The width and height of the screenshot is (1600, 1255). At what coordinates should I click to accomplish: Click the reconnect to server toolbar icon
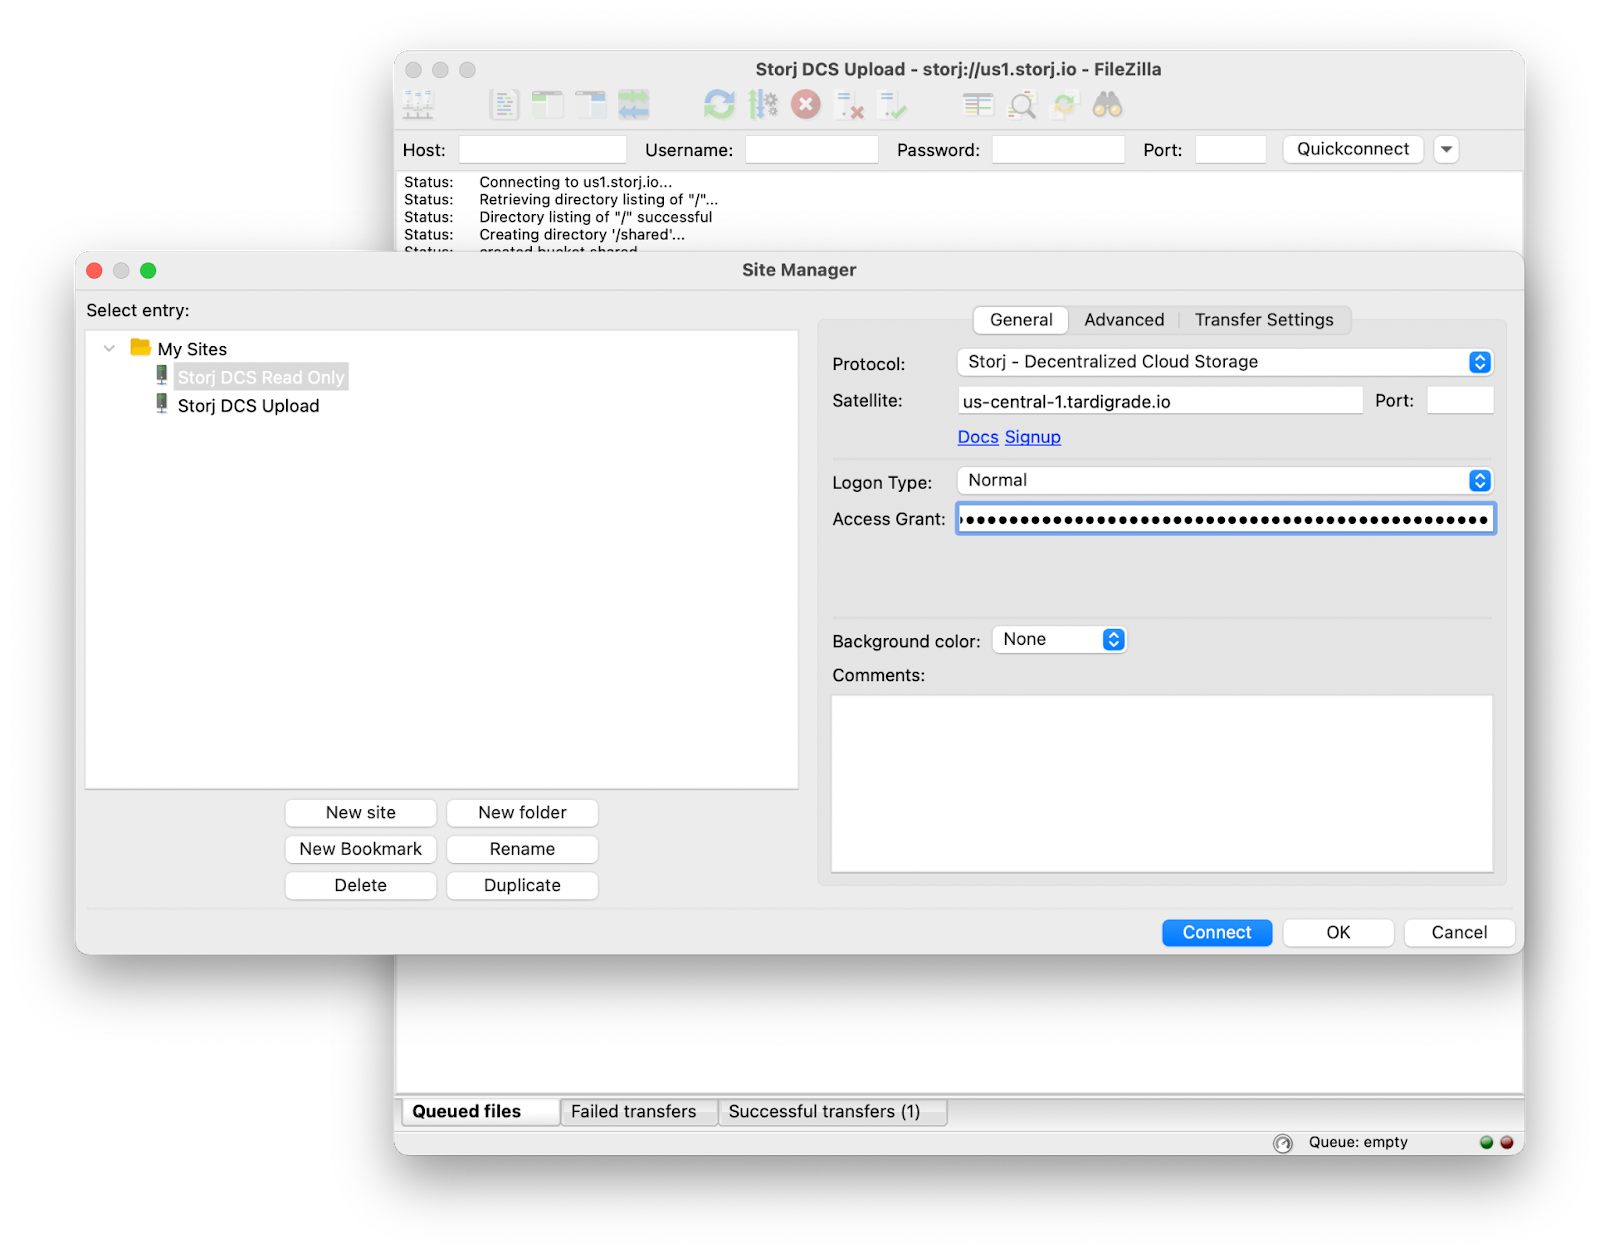(892, 105)
